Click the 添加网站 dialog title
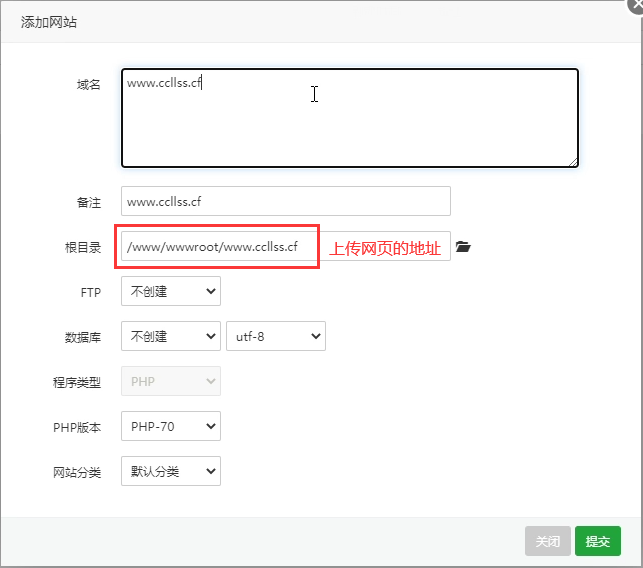Viewport: 643px width, 568px height. [x=49, y=21]
